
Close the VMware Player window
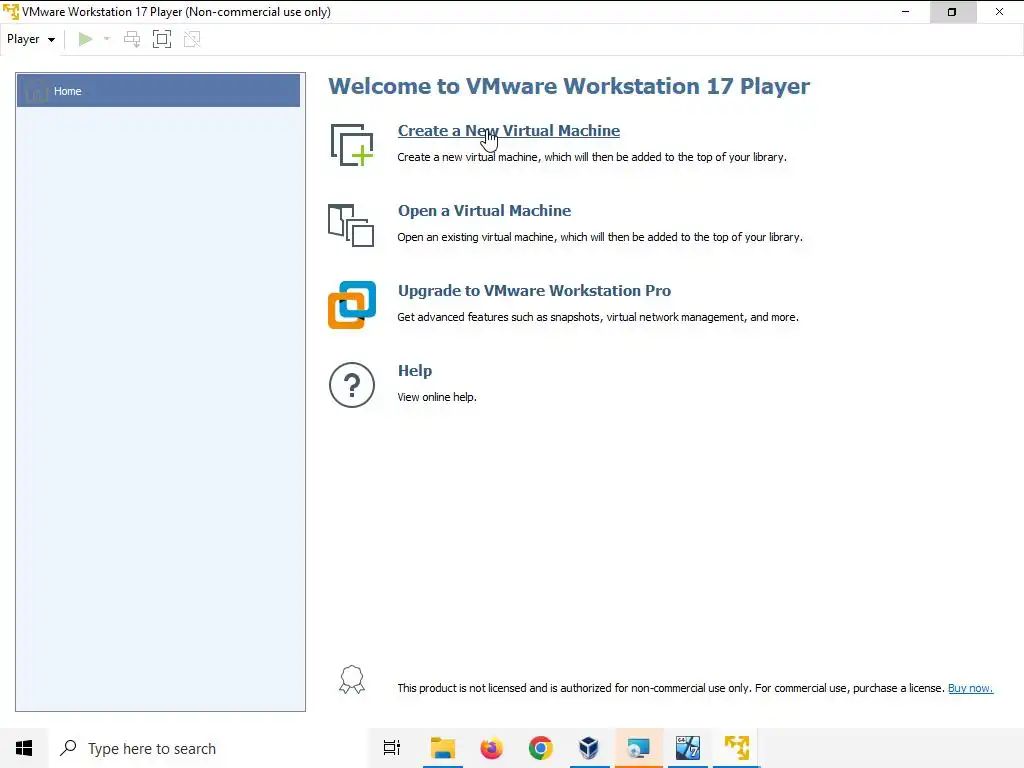[1000, 12]
